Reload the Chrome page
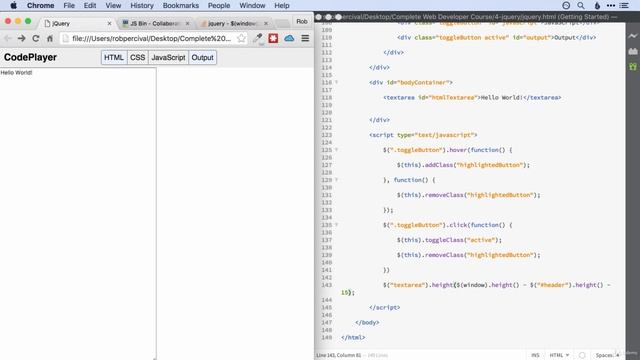Viewport: 640px width, 360px height. (x=36, y=38)
